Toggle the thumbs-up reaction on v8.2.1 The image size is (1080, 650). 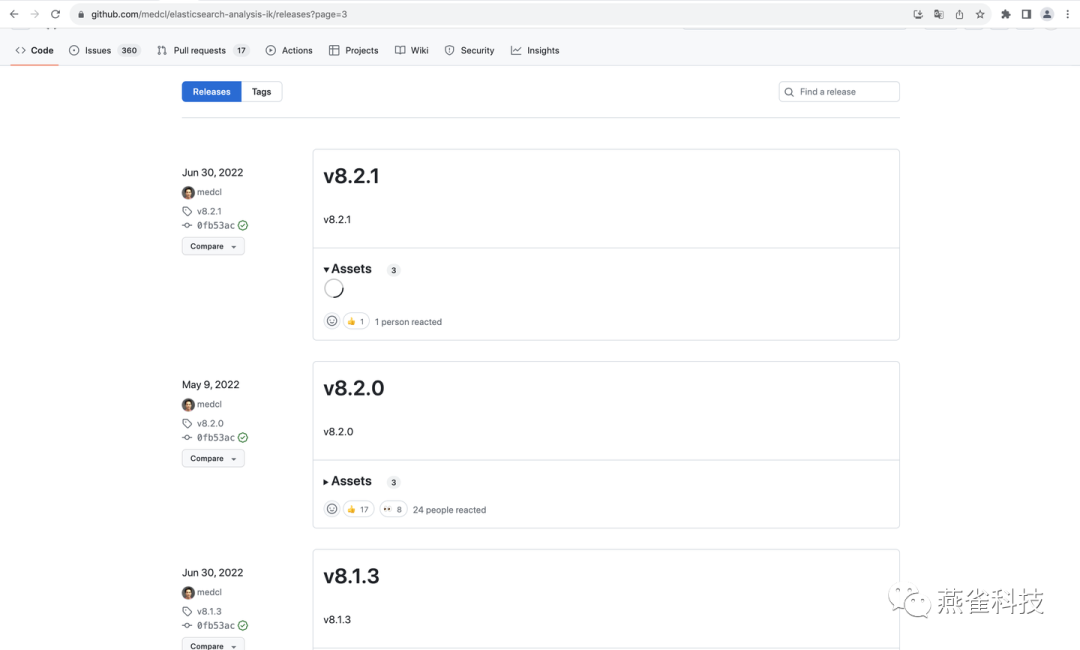pos(357,321)
